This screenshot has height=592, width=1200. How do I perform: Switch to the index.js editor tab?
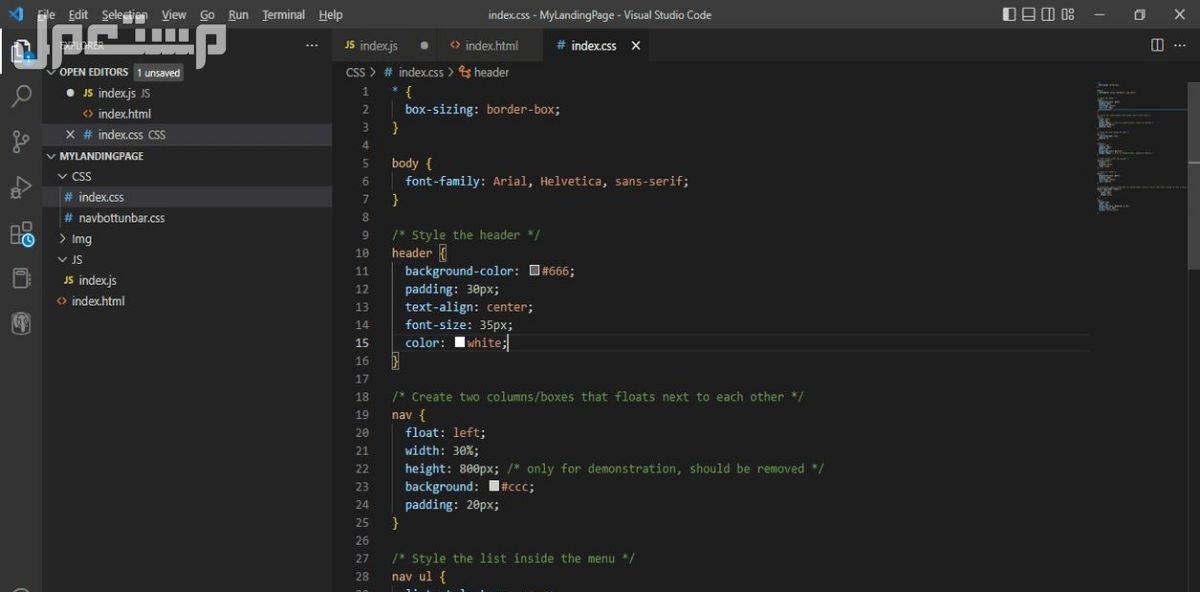pos(386,46)
